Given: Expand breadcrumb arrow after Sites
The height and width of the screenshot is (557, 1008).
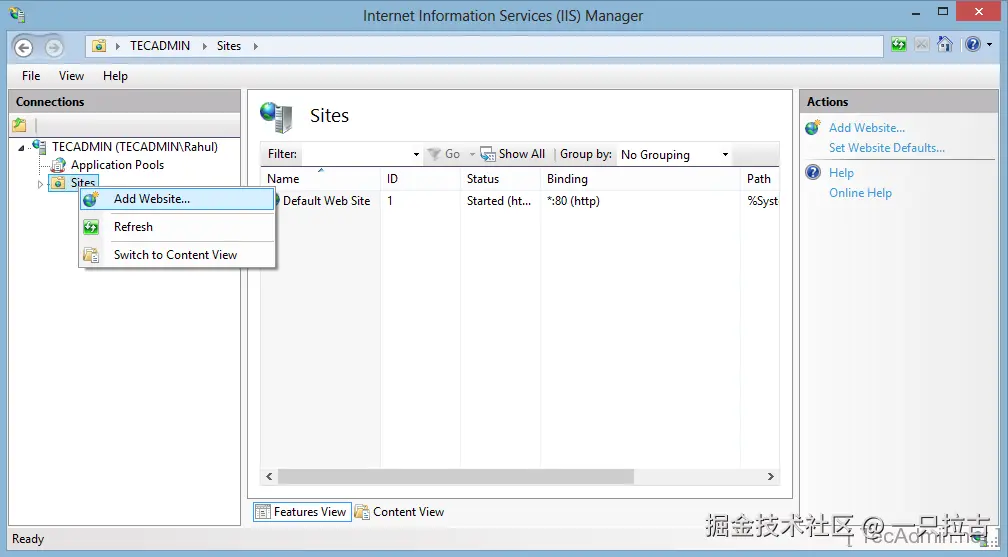Looking at the screenshot, I should pos(255,46).
